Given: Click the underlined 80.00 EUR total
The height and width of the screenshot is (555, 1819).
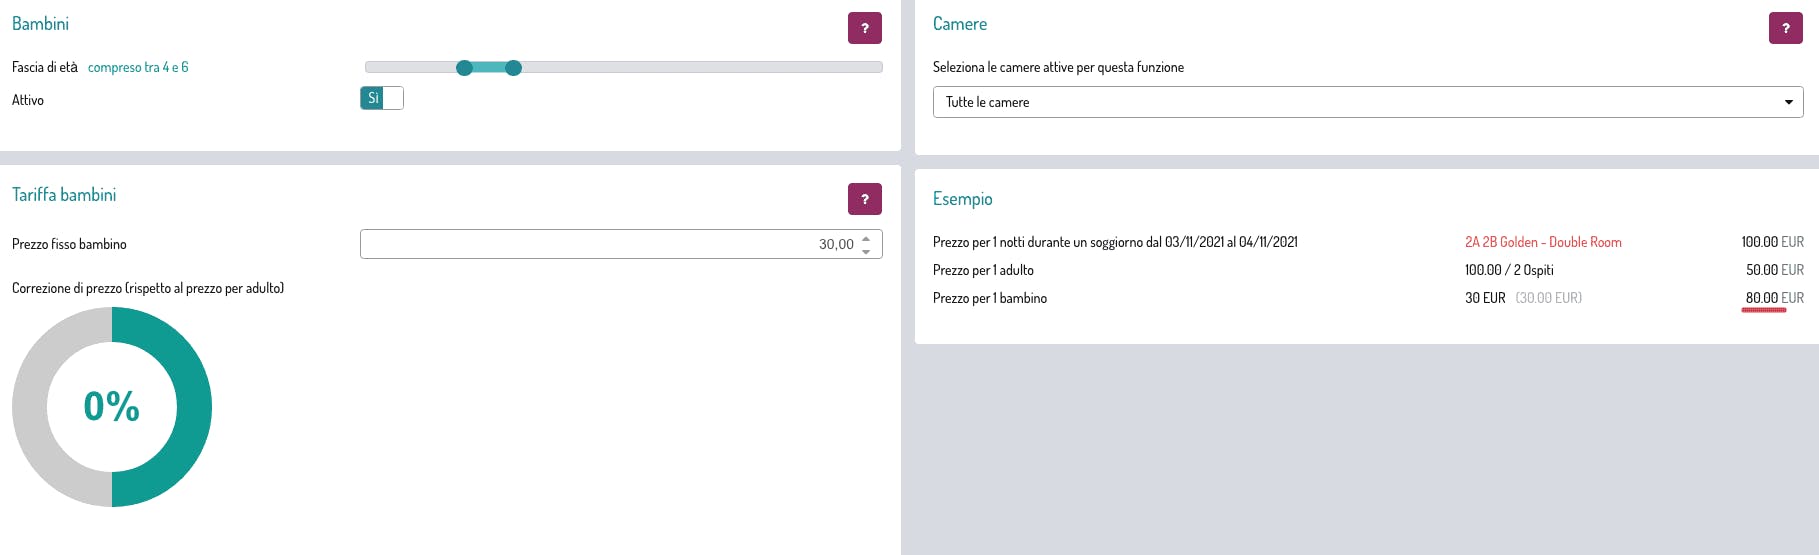Looking at the screenshot, I should coord(1774,298).
